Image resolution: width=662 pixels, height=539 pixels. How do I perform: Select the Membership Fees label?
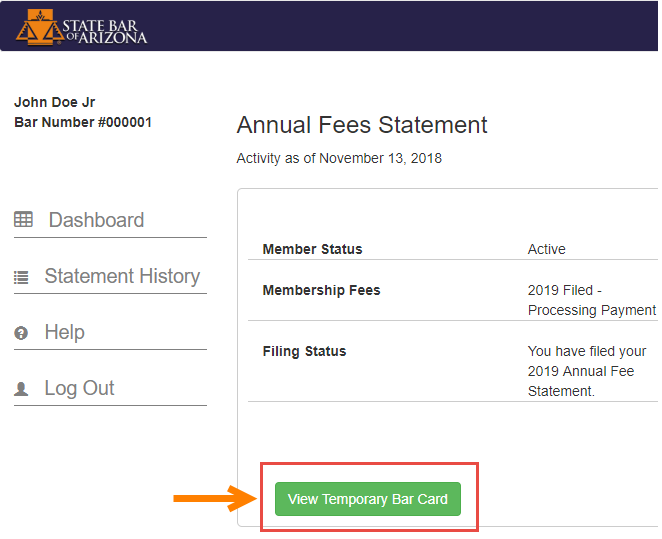[x=321, y=290]
